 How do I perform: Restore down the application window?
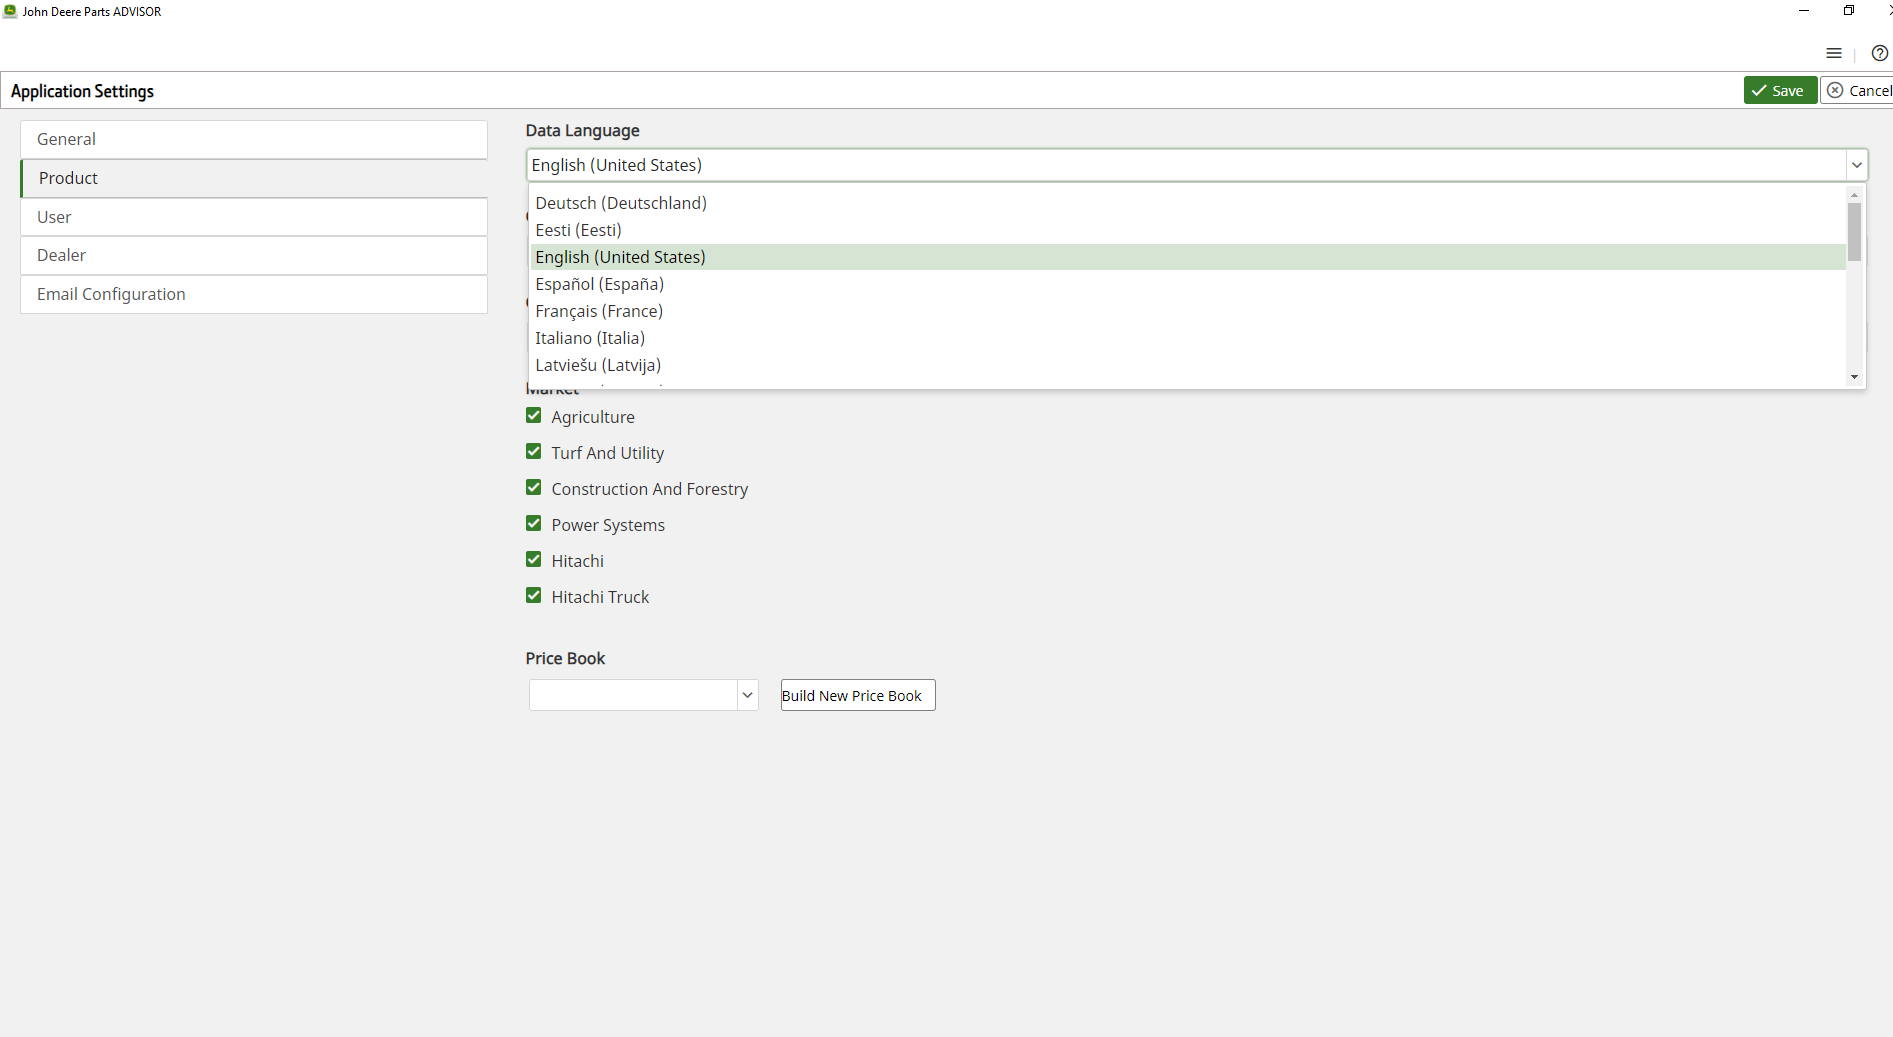[1848, 11]
